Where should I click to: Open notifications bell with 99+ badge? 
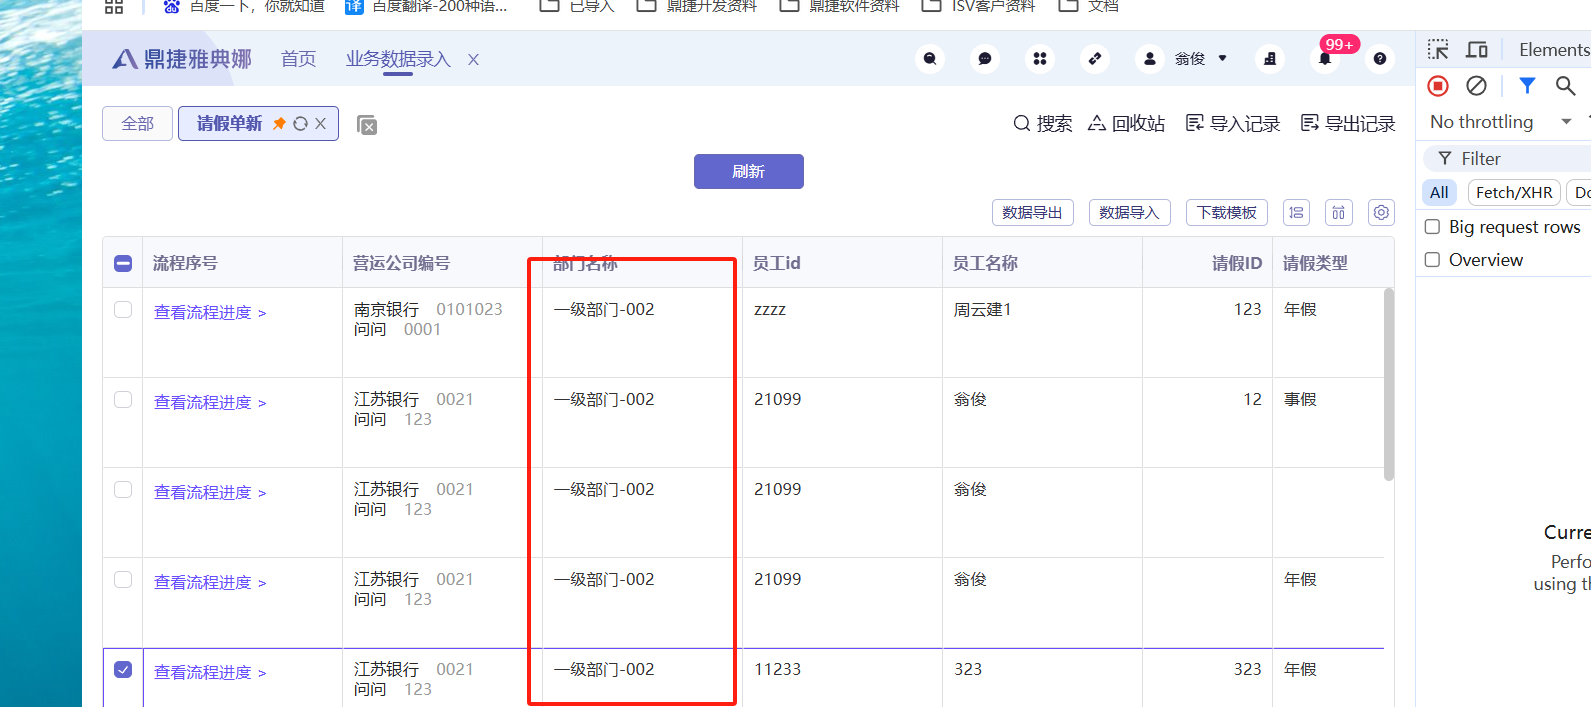click(x=1325, y=59)
